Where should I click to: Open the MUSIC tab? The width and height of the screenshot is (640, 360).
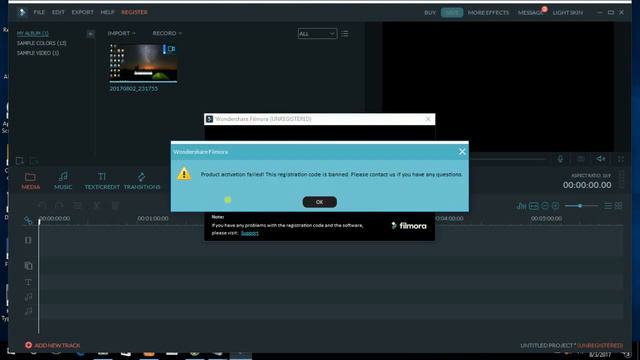tap(63, 180)
